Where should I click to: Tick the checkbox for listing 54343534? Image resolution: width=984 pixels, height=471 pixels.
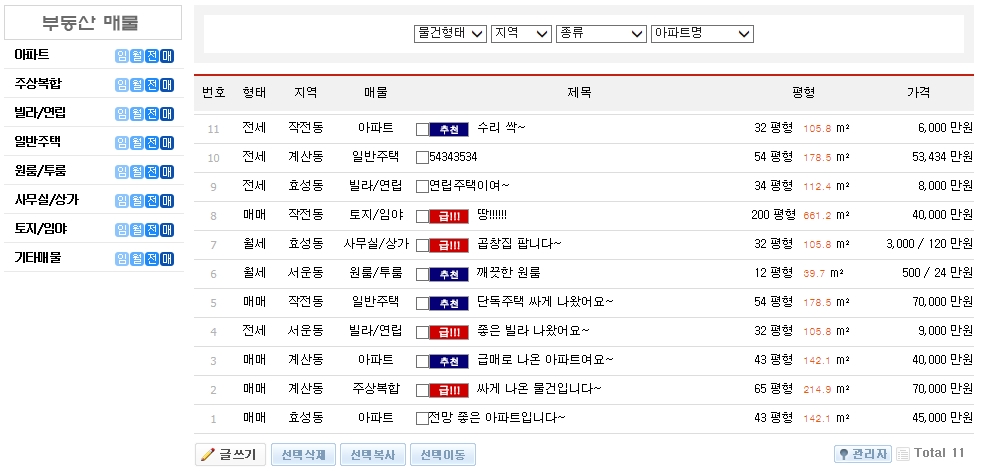422,158
